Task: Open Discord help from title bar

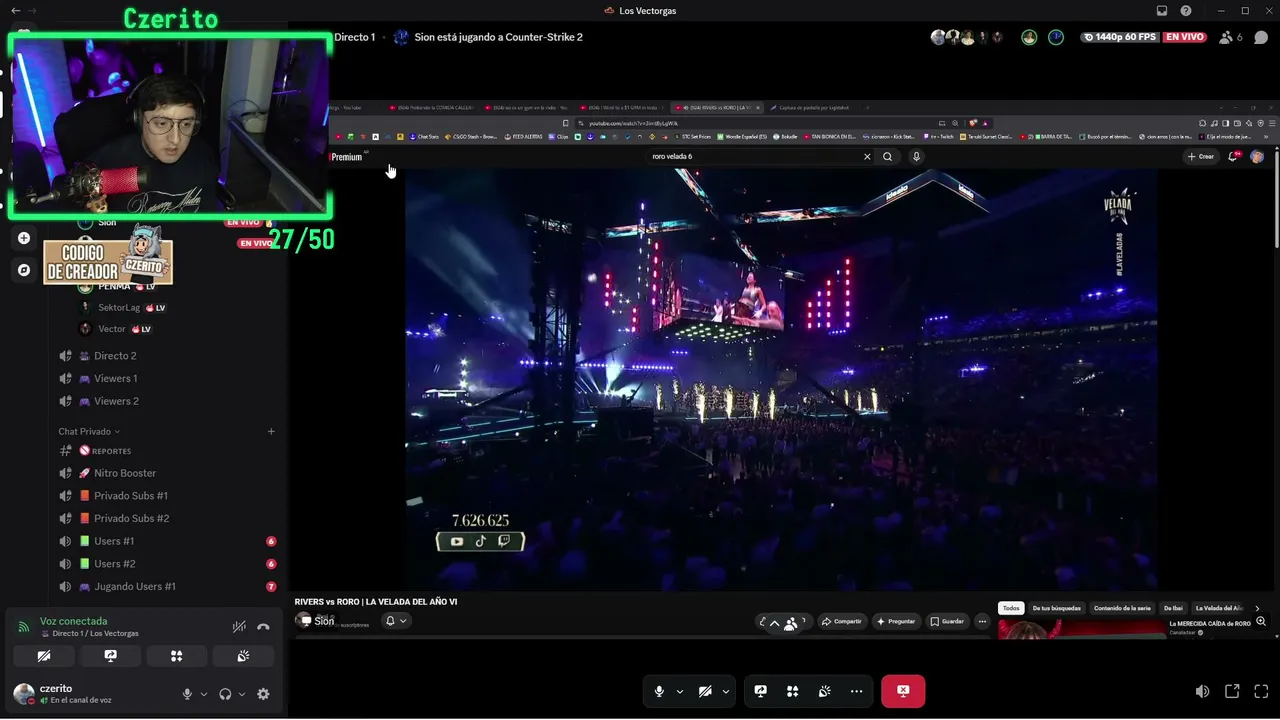Action: [x=1186, y=11]
